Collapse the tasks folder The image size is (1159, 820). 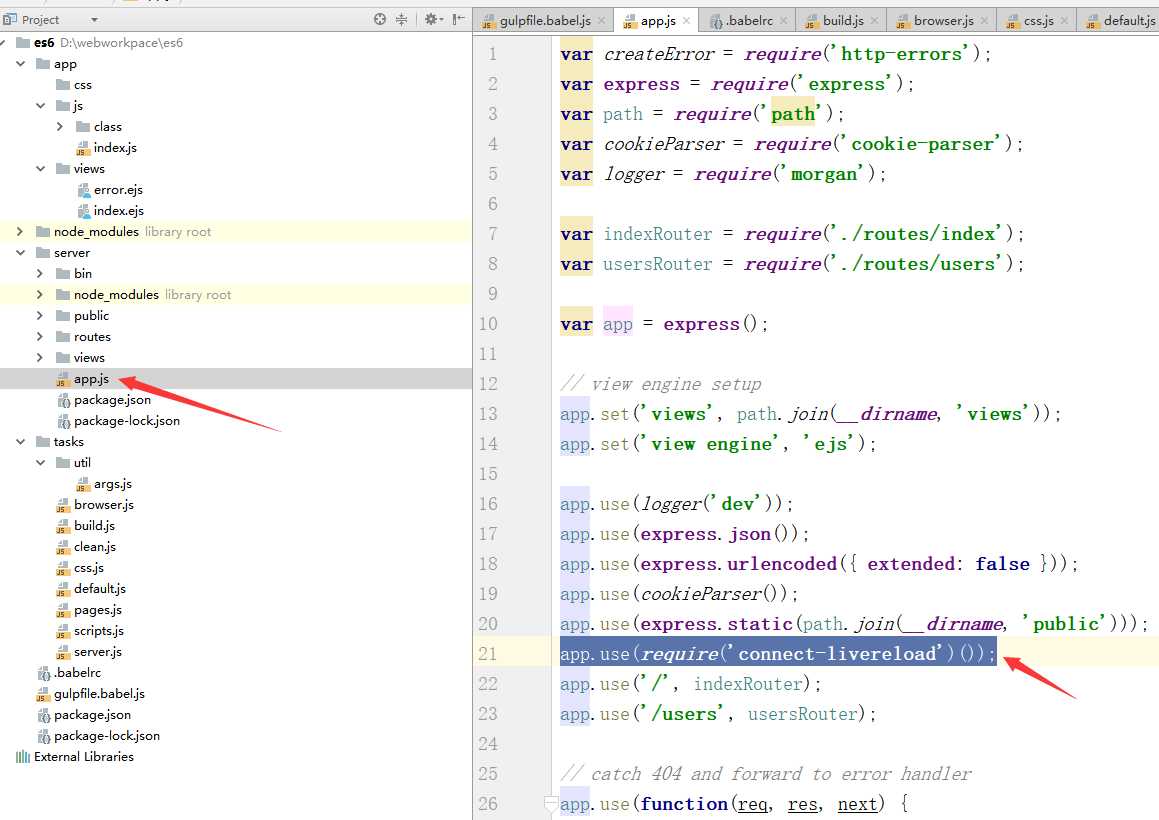[21, 441]
